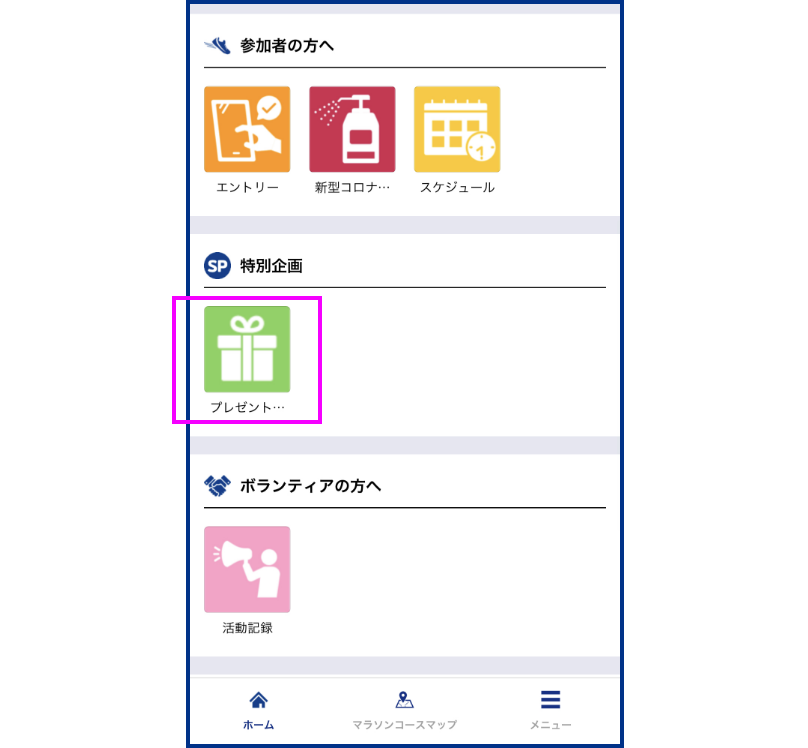Click the スケジュール text label
The image size is (808, 748).
pos(458,188)
